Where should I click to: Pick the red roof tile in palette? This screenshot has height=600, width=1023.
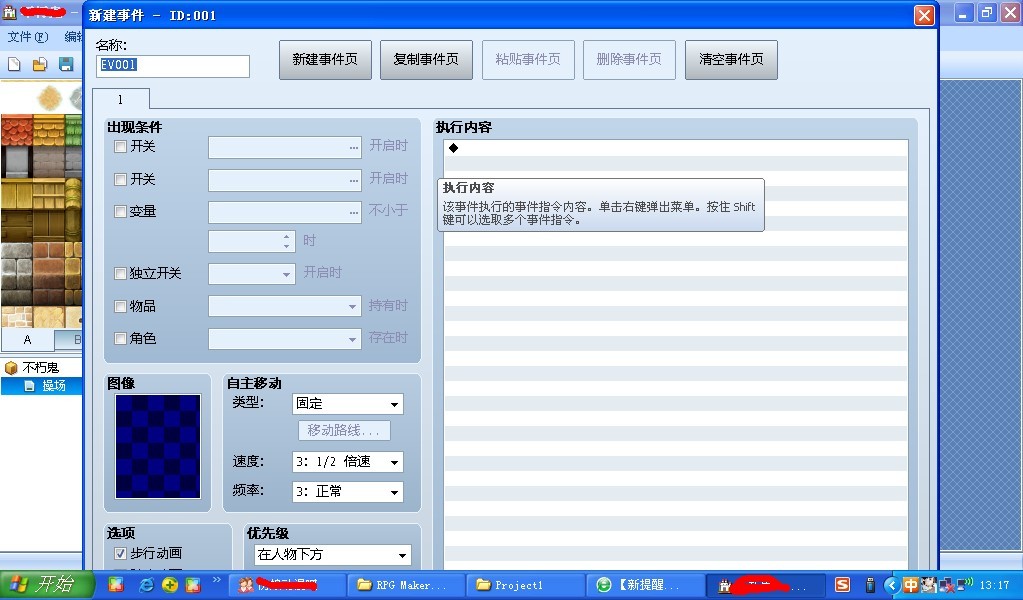tap(16, 130)
